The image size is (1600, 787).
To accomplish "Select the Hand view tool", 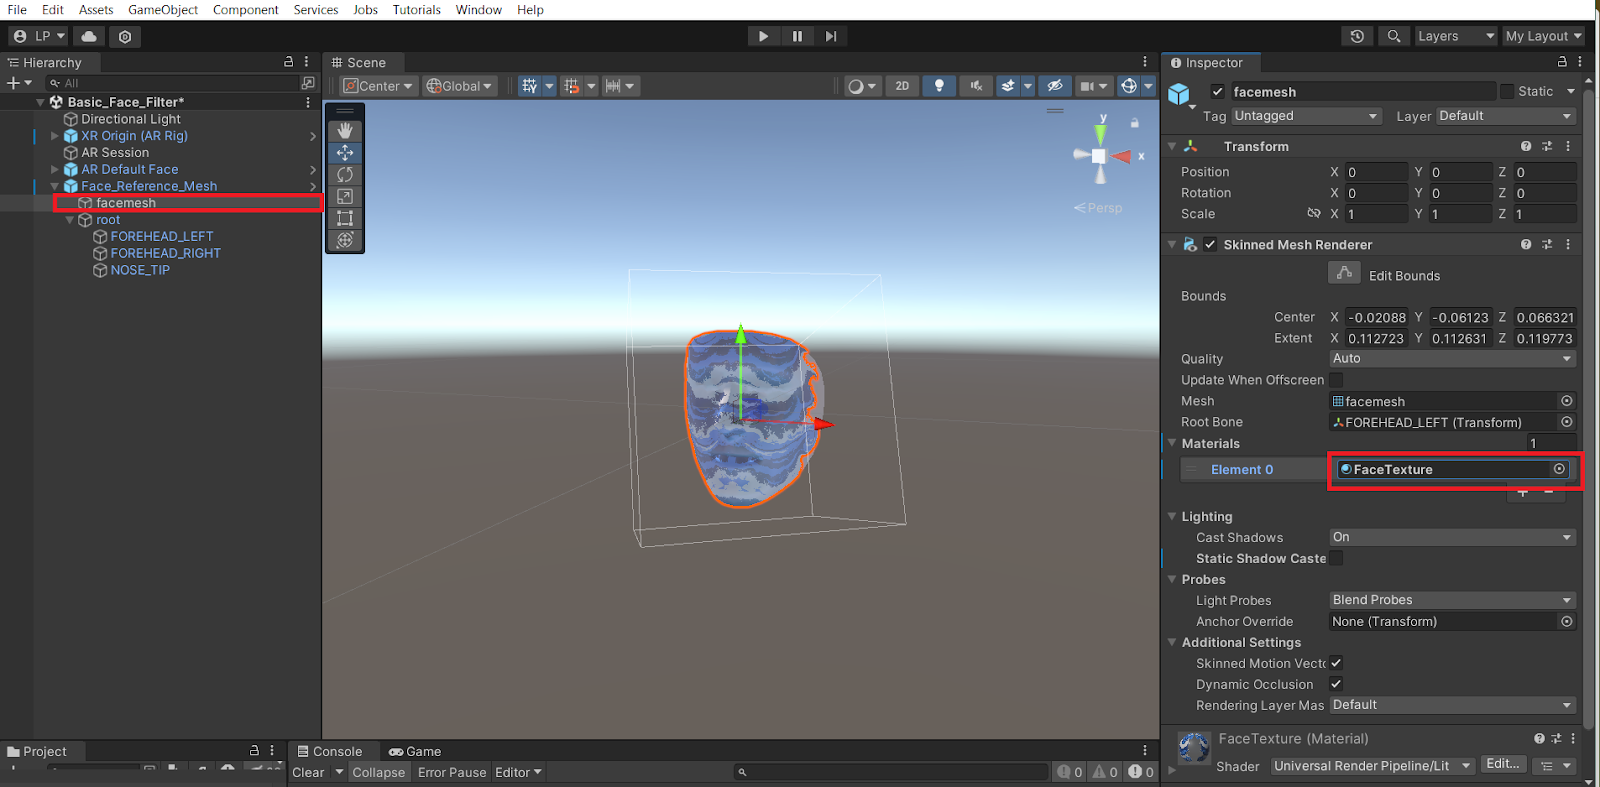I will tap(345, 131).
